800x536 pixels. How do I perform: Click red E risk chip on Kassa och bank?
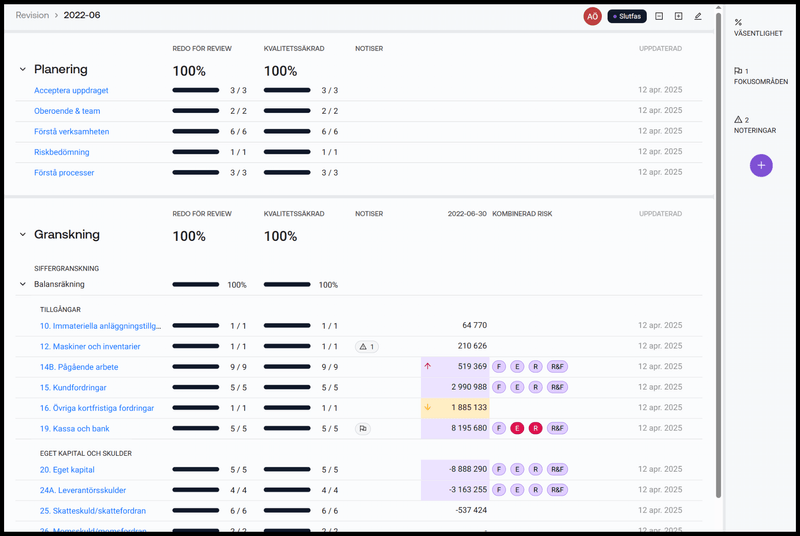click(517, 428)
